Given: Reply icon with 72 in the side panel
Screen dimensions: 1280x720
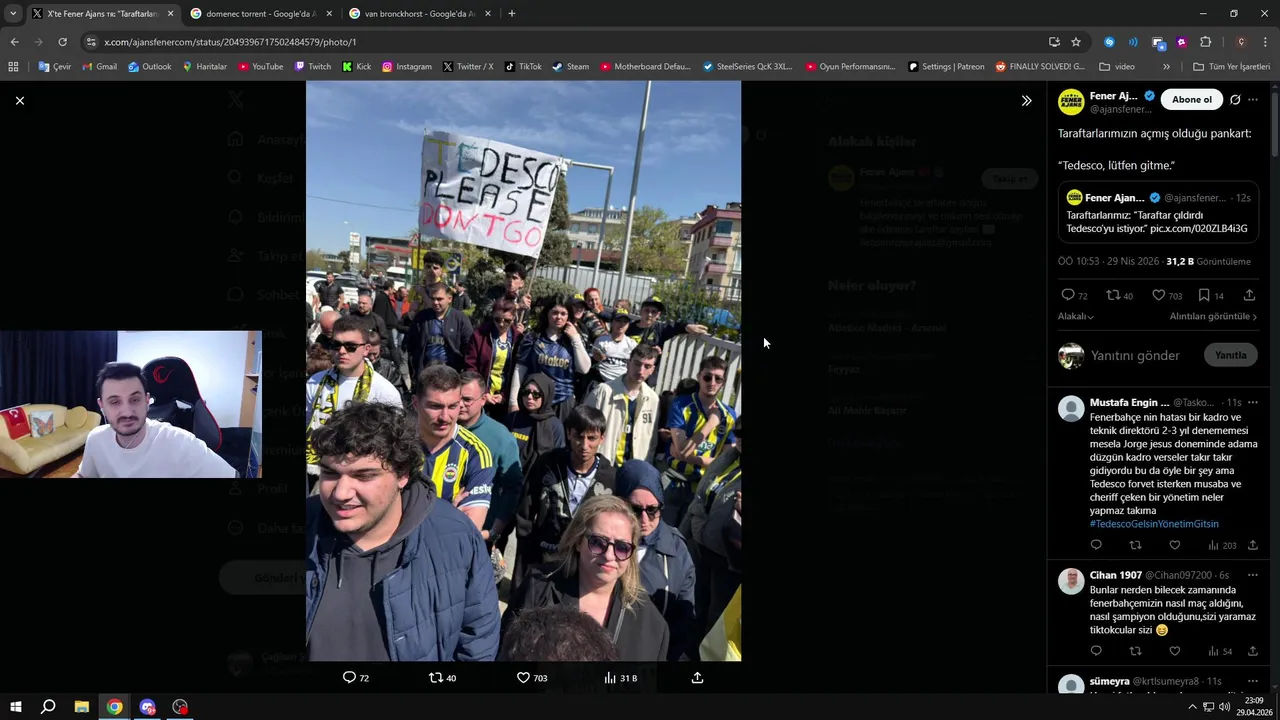Looking at the screenshot, I should click(1068, 295).
